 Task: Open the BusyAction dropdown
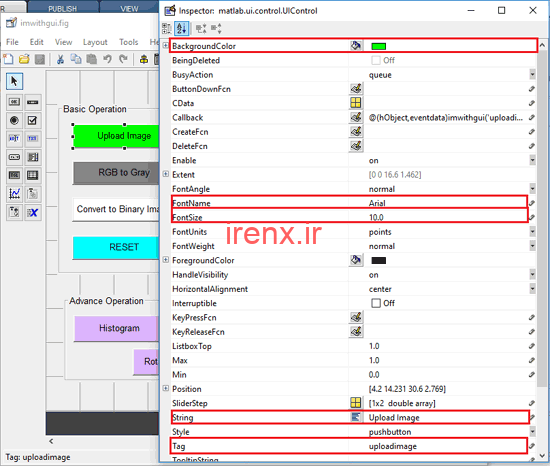click(x=532, y=74)
